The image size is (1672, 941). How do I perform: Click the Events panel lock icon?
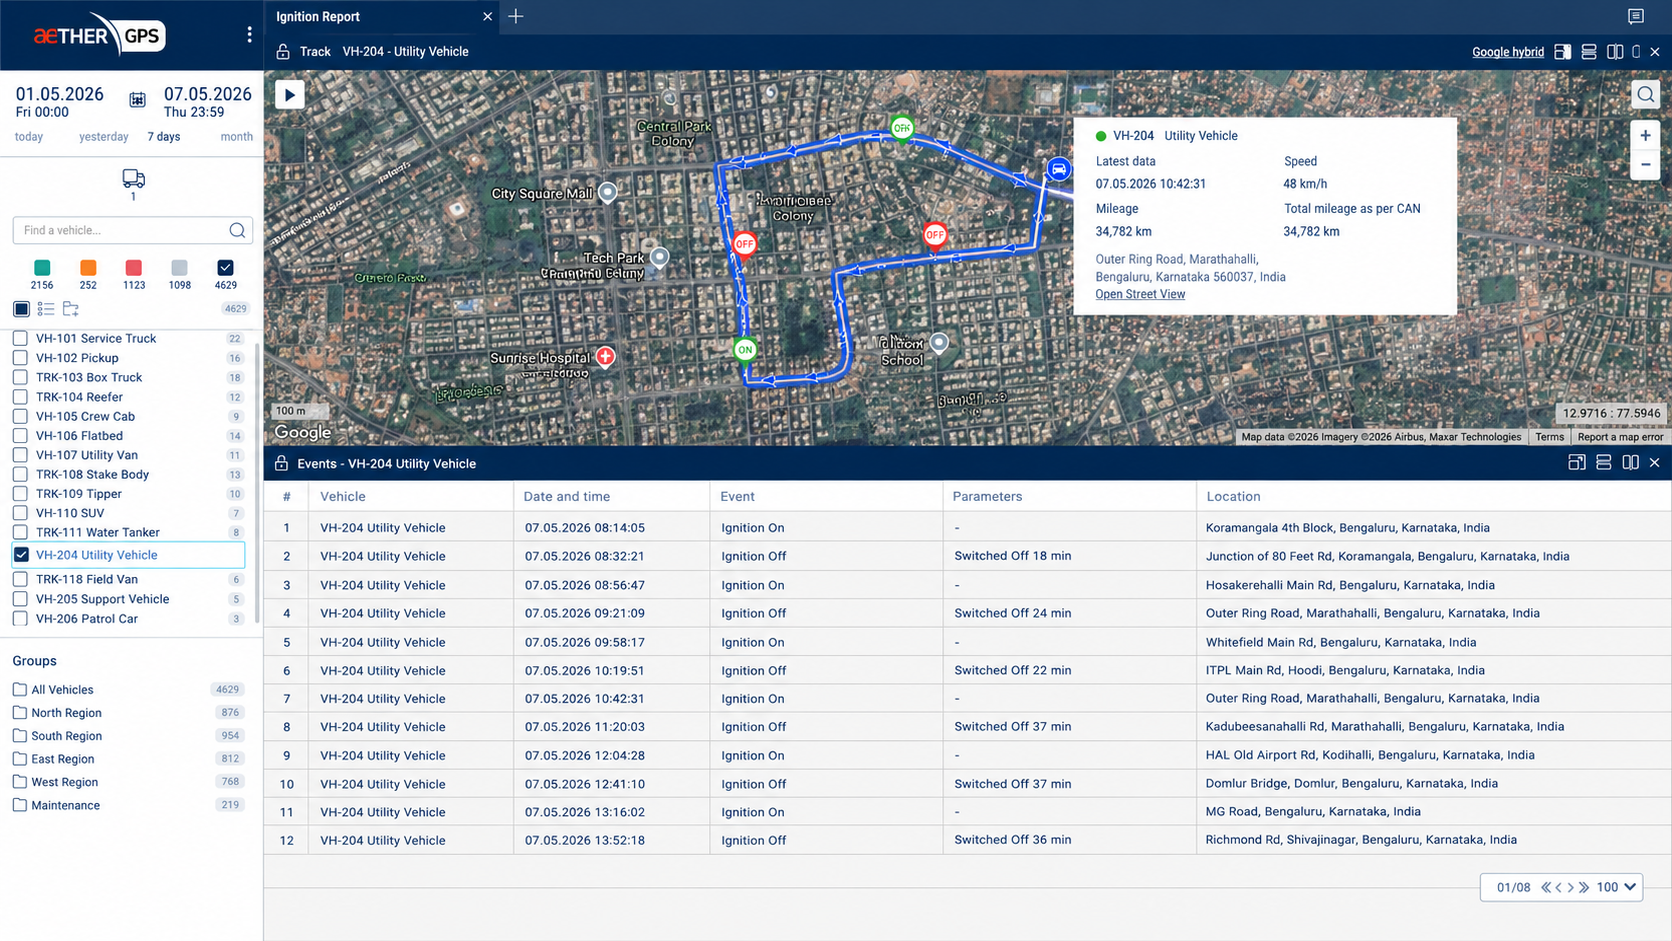coord(282,463)
